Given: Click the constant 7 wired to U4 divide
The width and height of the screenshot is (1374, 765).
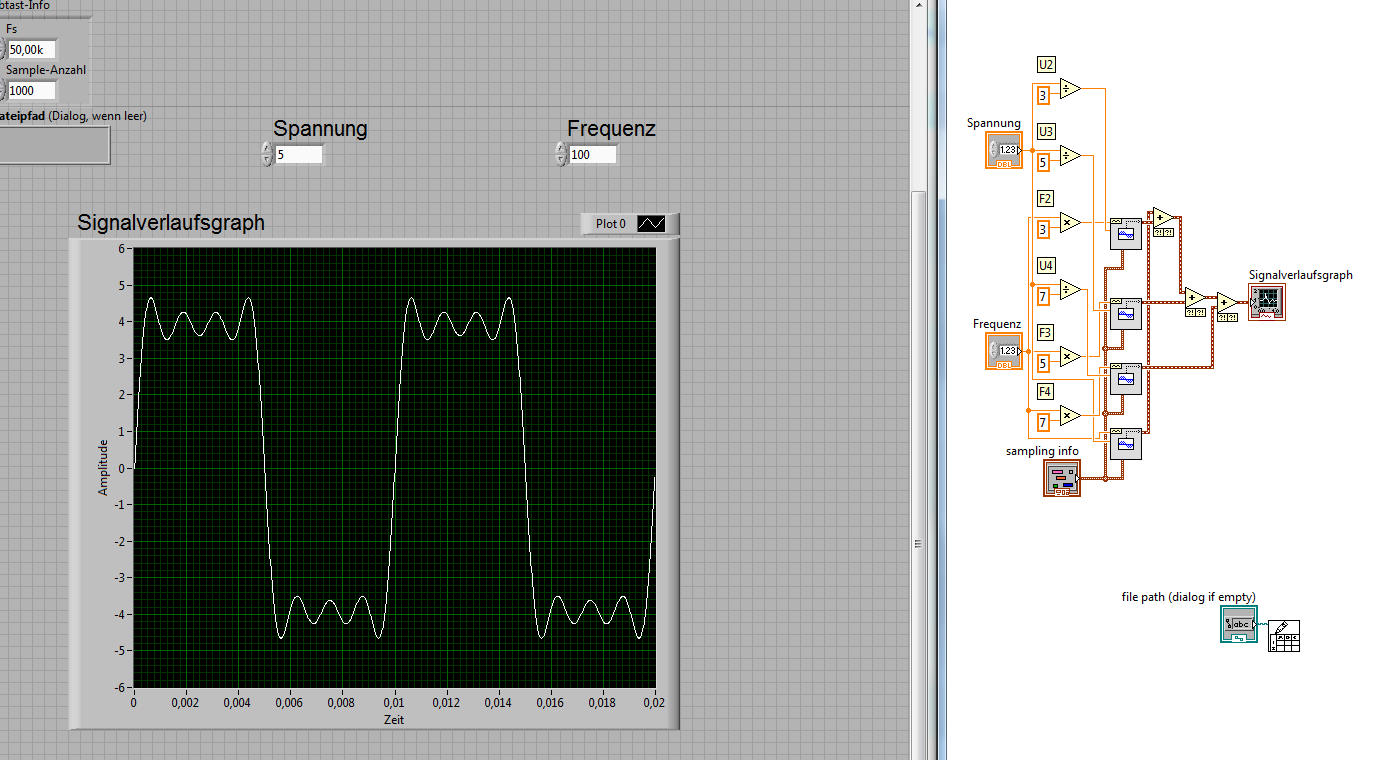Looking at the screenshot, I should [x=1043, y=297].
